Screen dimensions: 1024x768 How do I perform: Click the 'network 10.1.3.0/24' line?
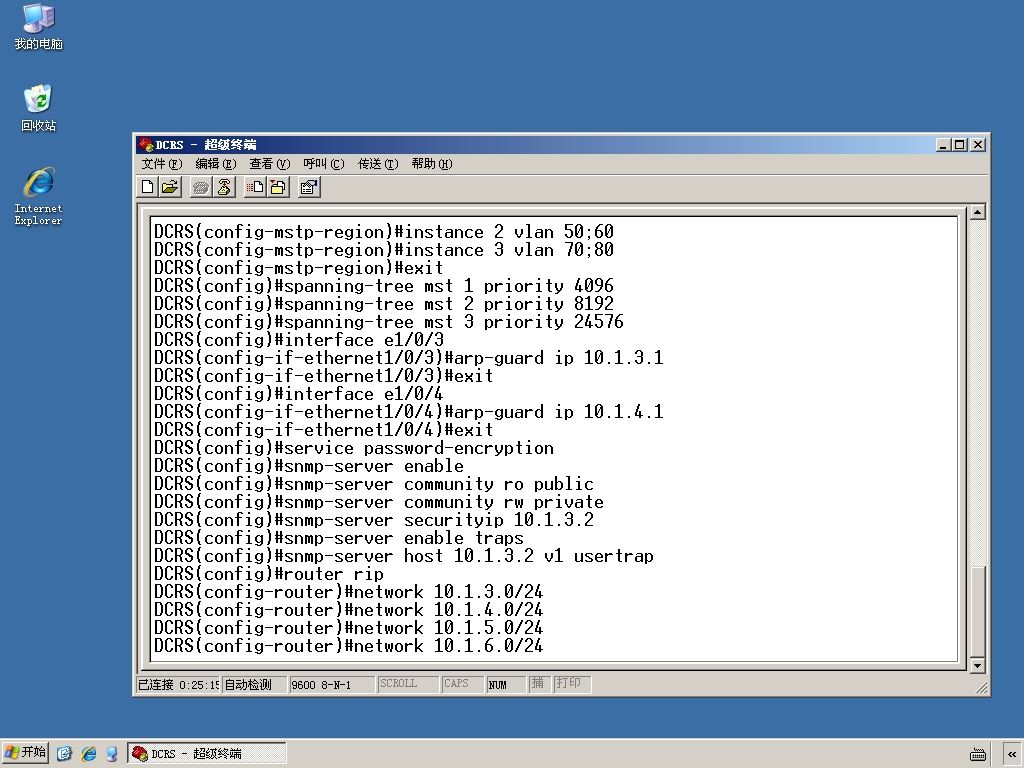349,592
